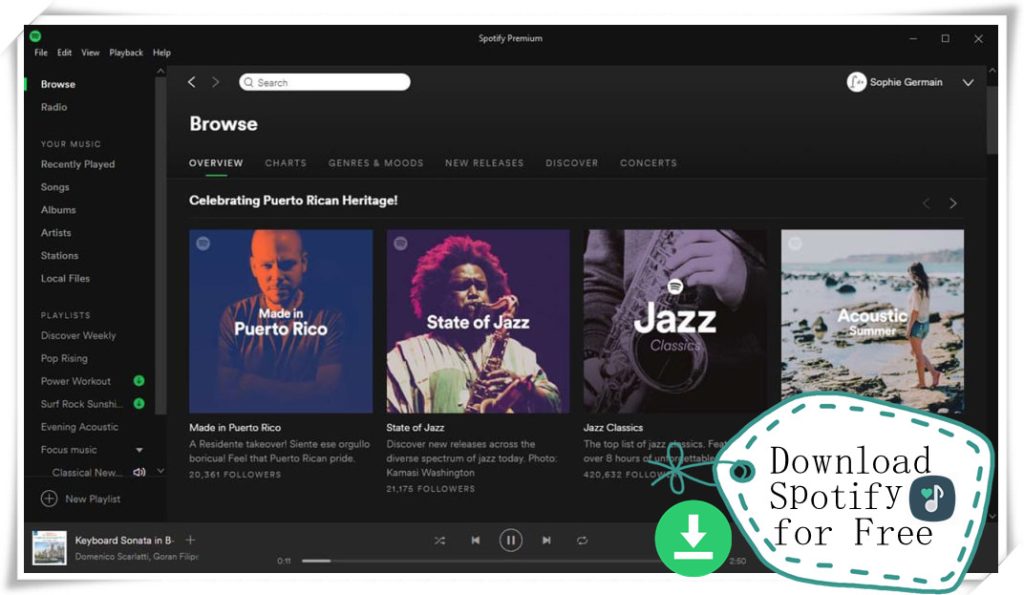Open the File menu
1024x595 pixels.
click(x=40, y=53)
